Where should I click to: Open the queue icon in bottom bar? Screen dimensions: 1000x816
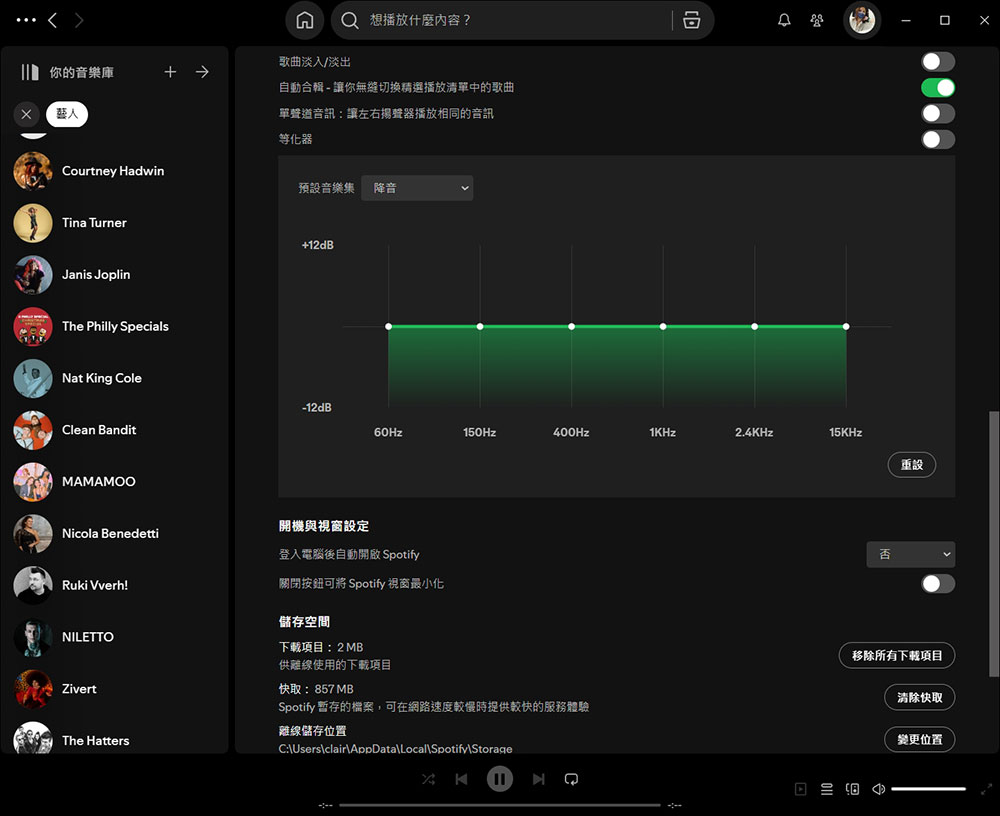point(827,789)
